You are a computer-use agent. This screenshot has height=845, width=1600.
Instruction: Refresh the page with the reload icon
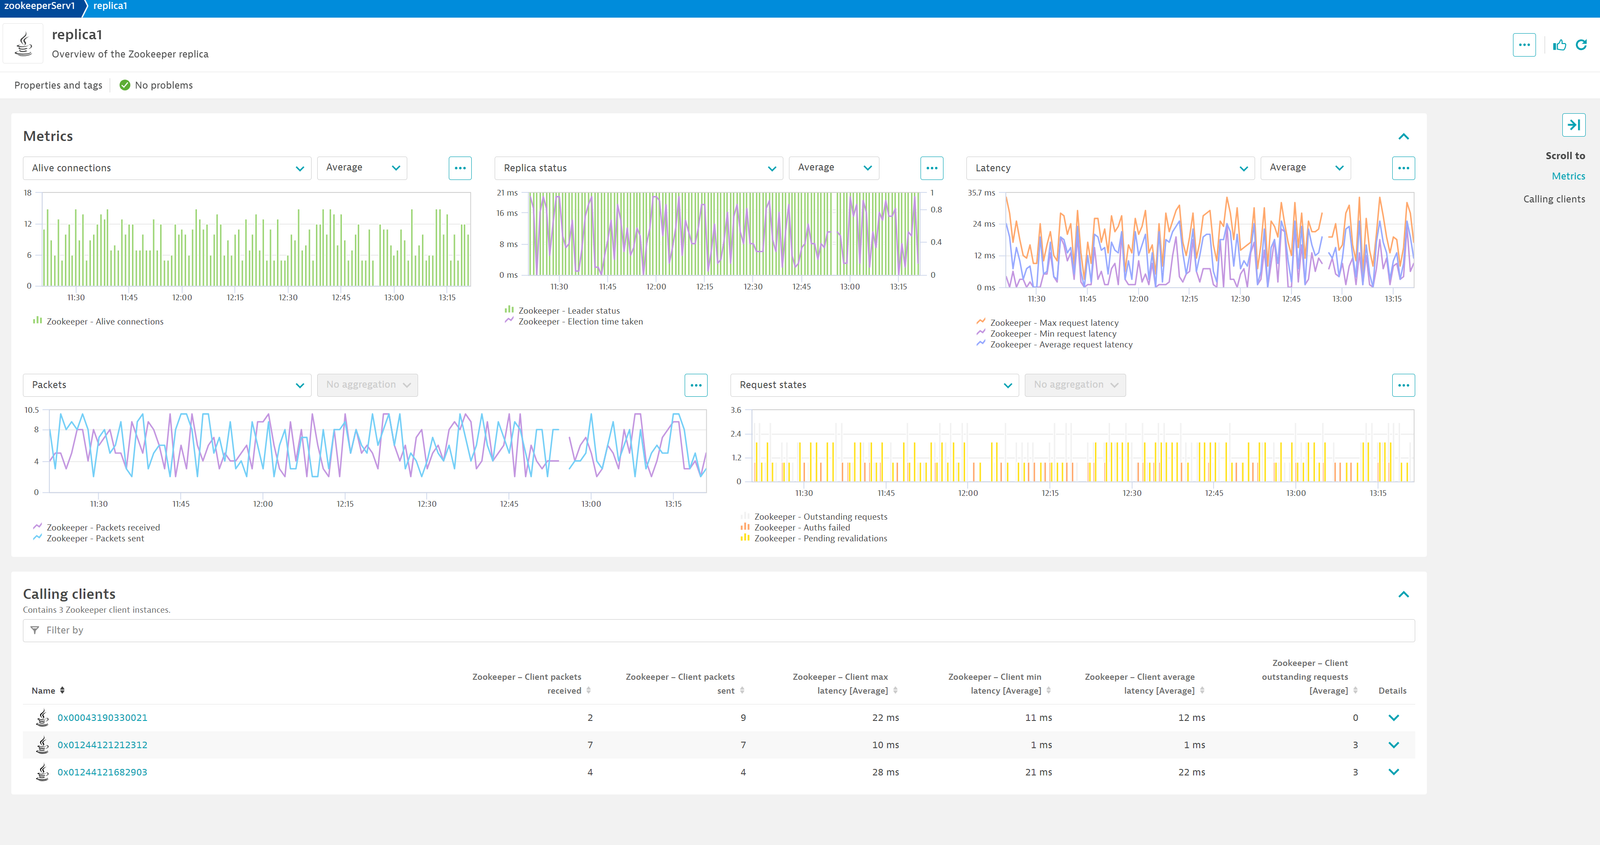pyautogui.click(x=1581, y=45)
